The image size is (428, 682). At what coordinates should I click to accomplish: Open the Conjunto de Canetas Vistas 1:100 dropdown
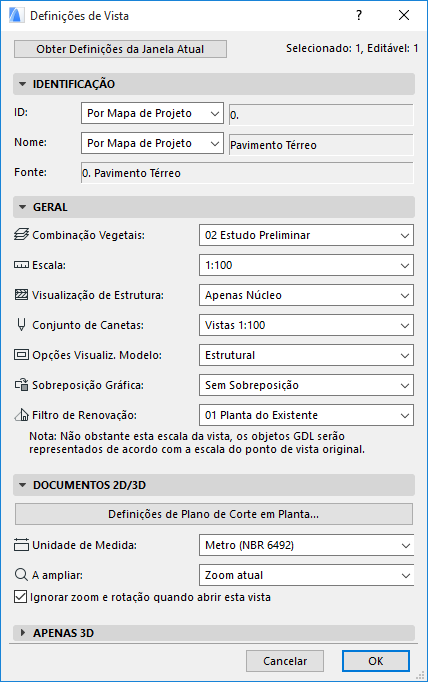point(306,325)
